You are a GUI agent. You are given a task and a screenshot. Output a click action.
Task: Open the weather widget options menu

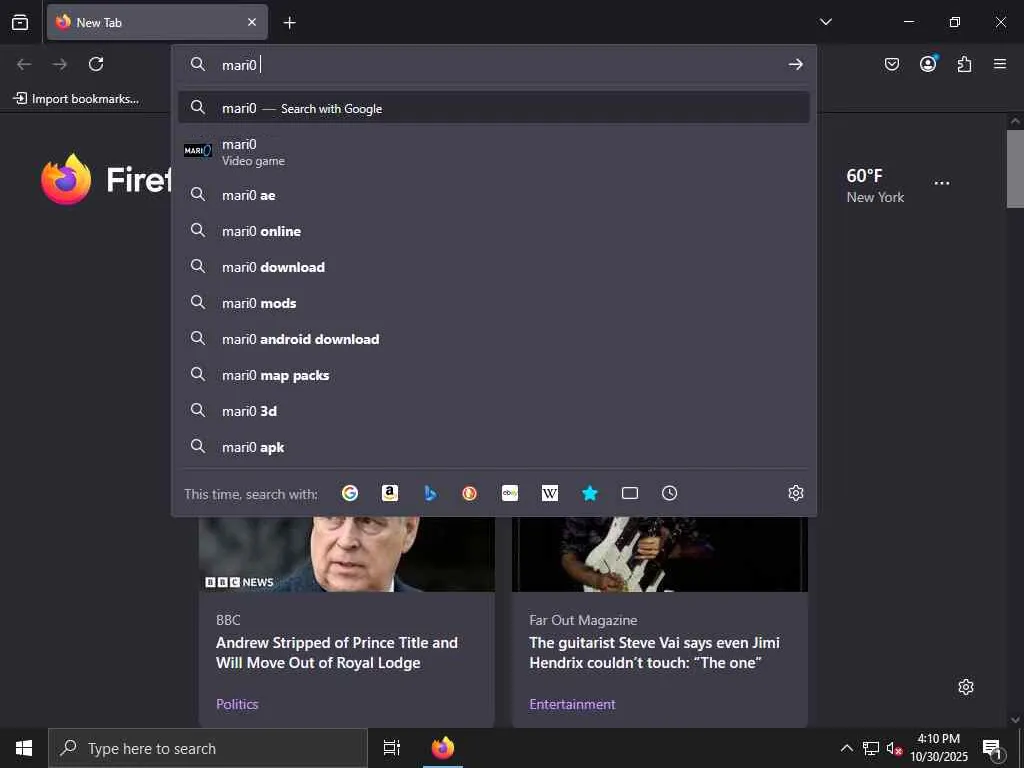pos(942,183)
